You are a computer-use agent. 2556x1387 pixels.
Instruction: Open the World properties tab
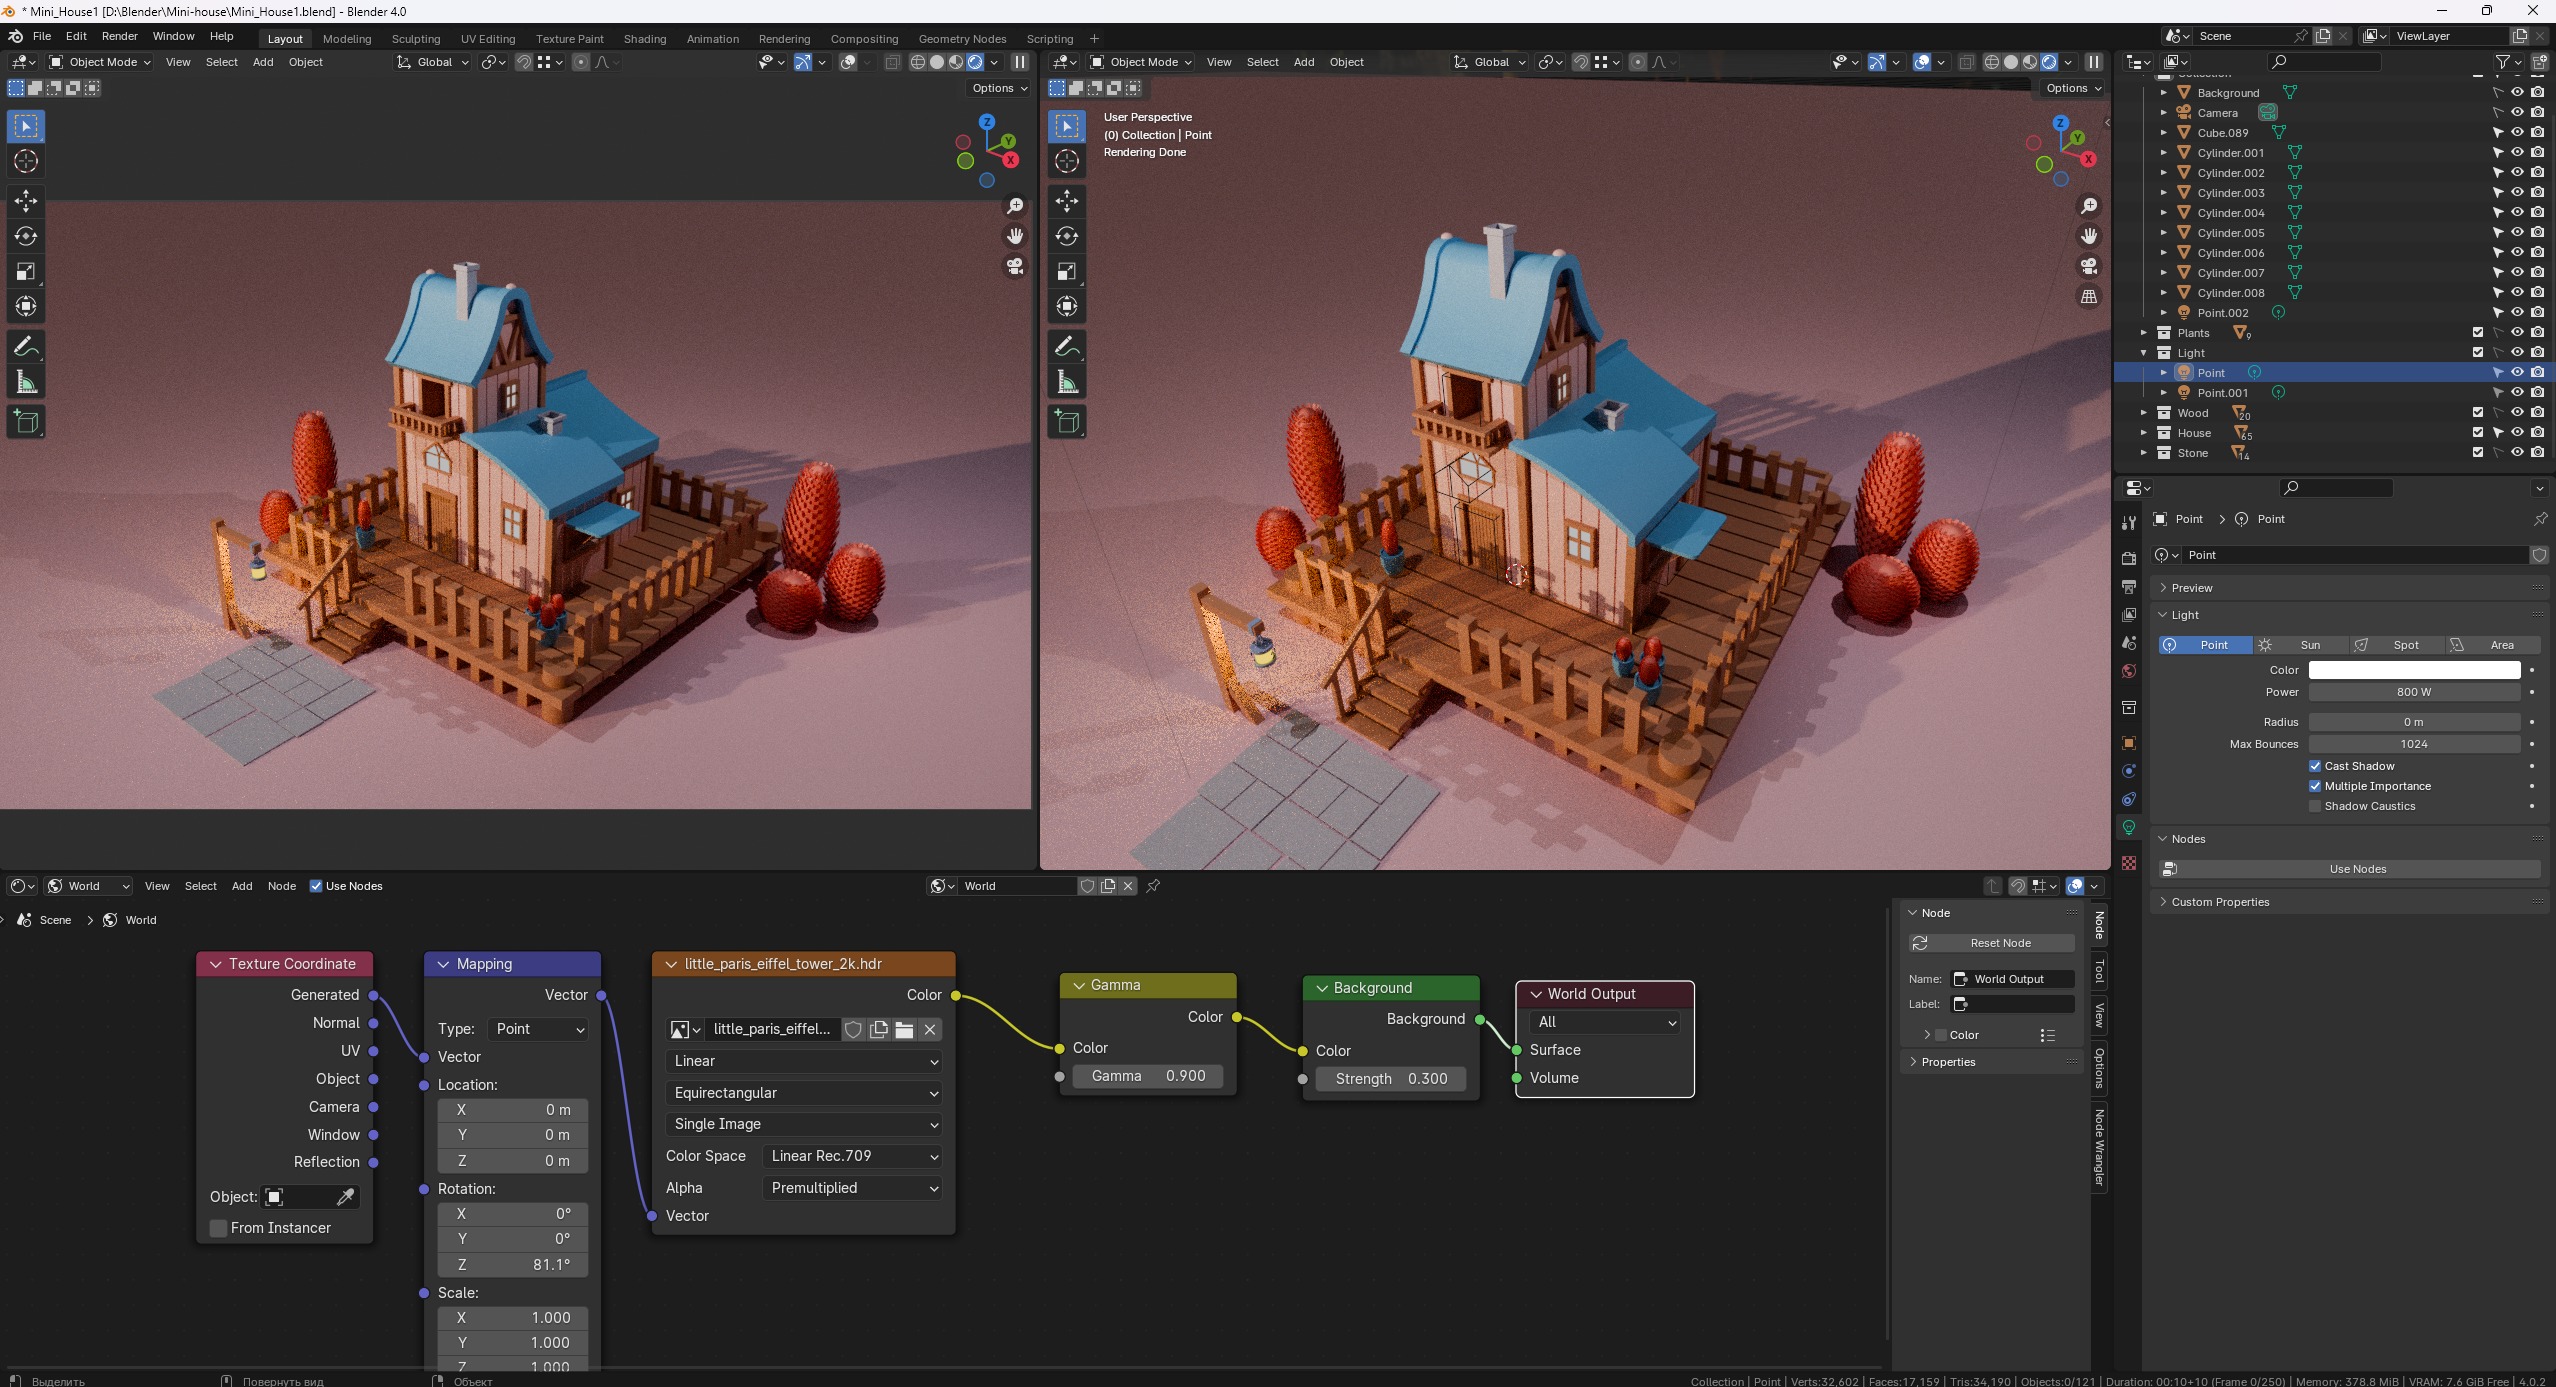[x=2129, y=671]
